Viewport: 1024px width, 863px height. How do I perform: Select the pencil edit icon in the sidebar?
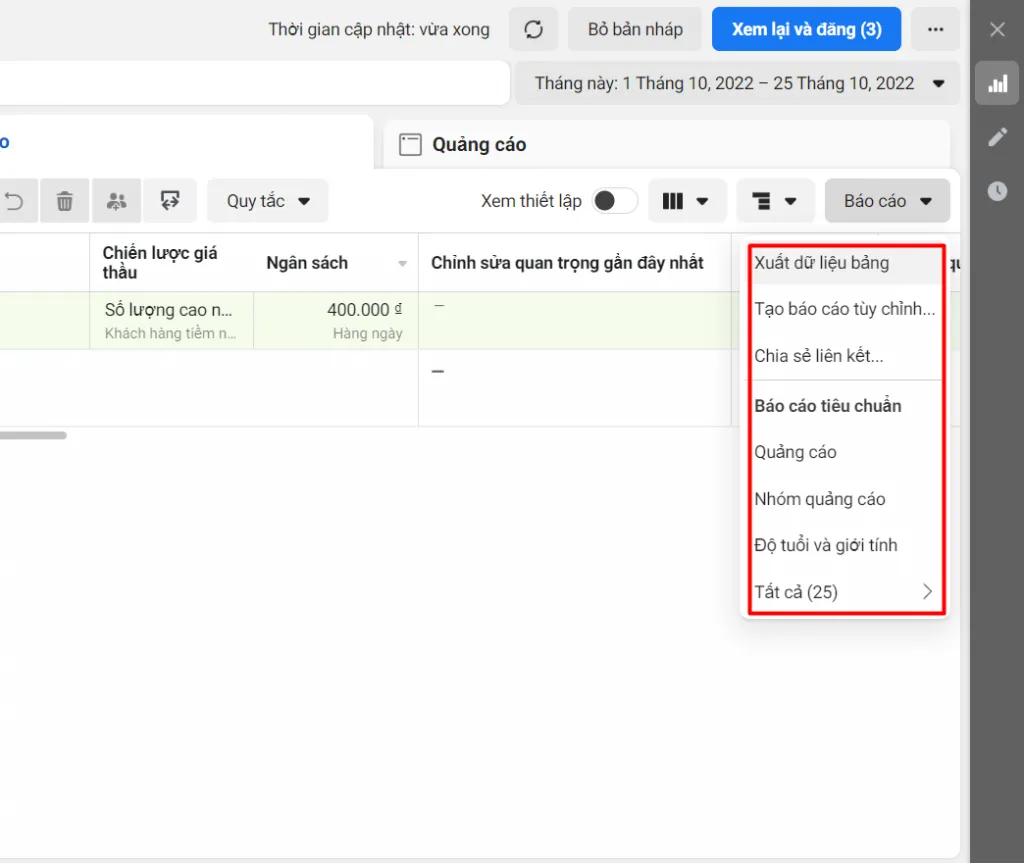(997, 137)
